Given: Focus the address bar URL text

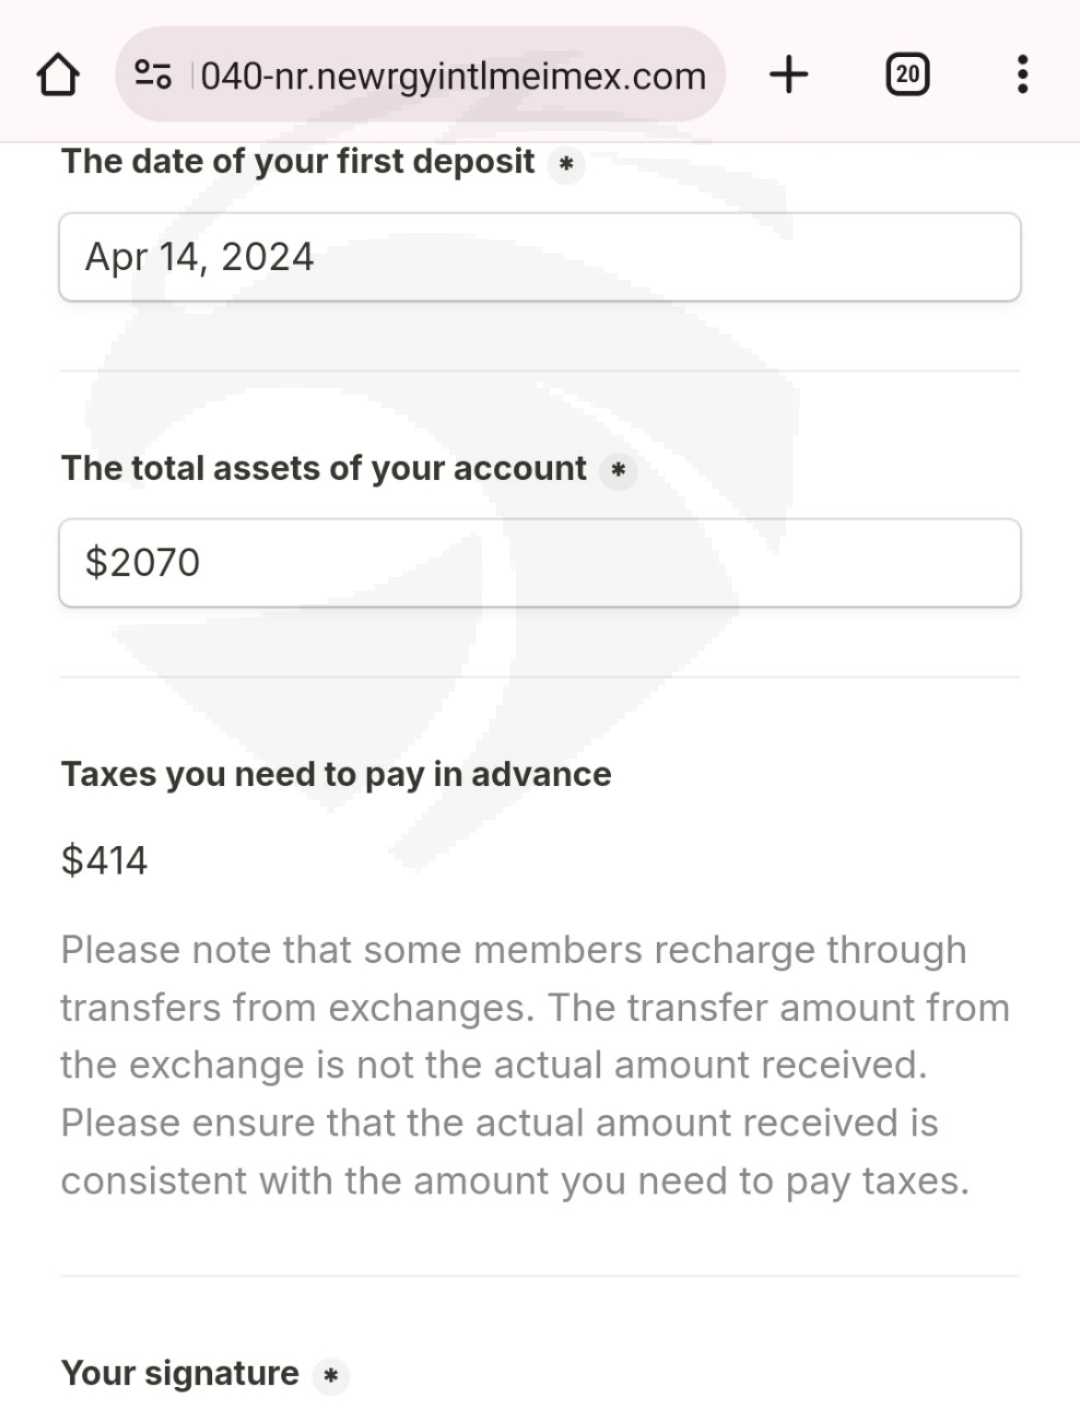Looking at the screenshot, I should point(453,76).
